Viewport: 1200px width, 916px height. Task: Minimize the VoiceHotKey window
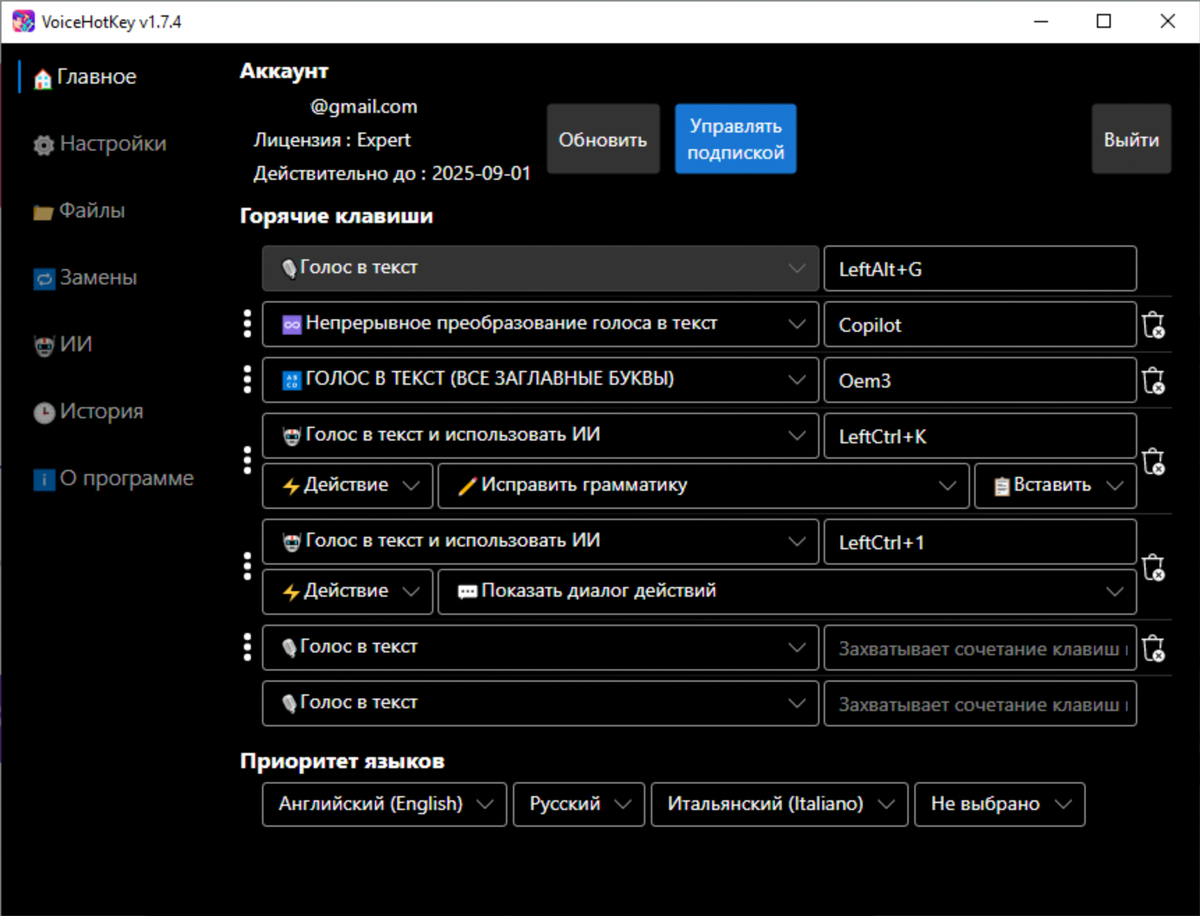point(1040,21)
